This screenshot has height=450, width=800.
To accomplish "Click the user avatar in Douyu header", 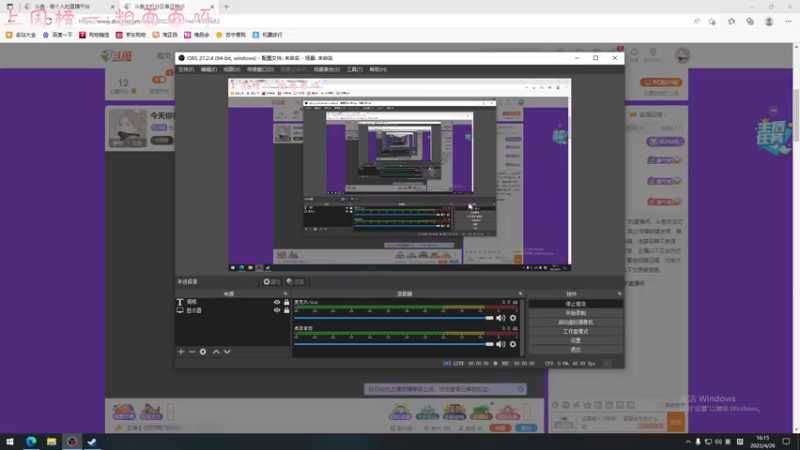I will coord(682,55).
